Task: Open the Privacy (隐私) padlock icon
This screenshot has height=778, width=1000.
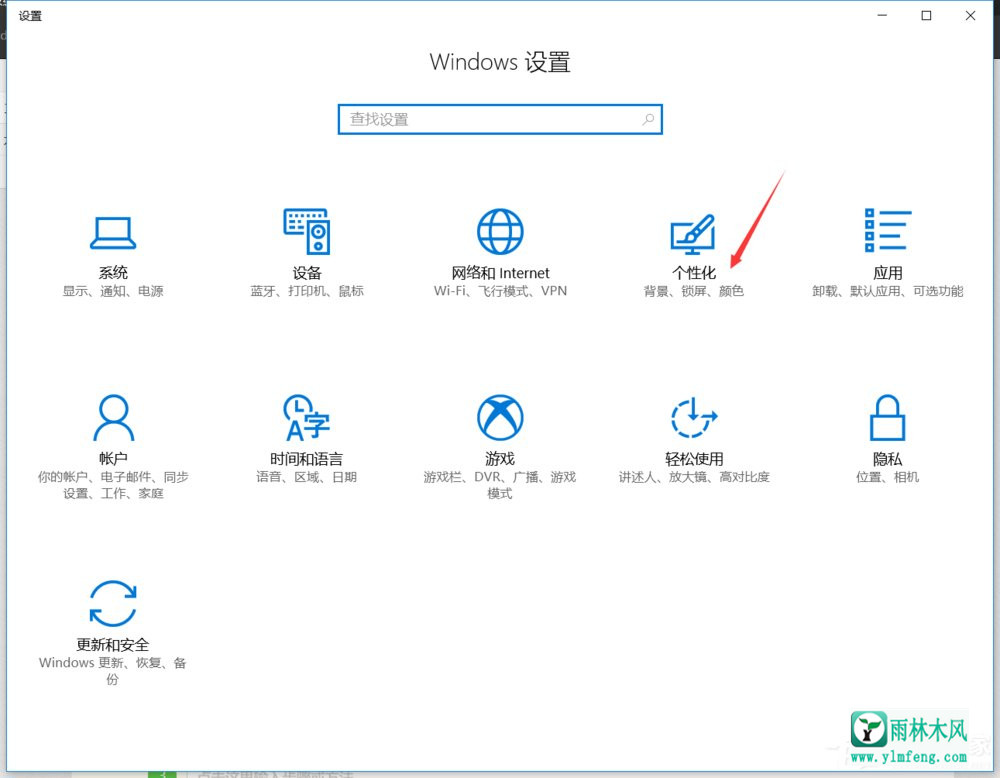Action: [x=888, y=418]
